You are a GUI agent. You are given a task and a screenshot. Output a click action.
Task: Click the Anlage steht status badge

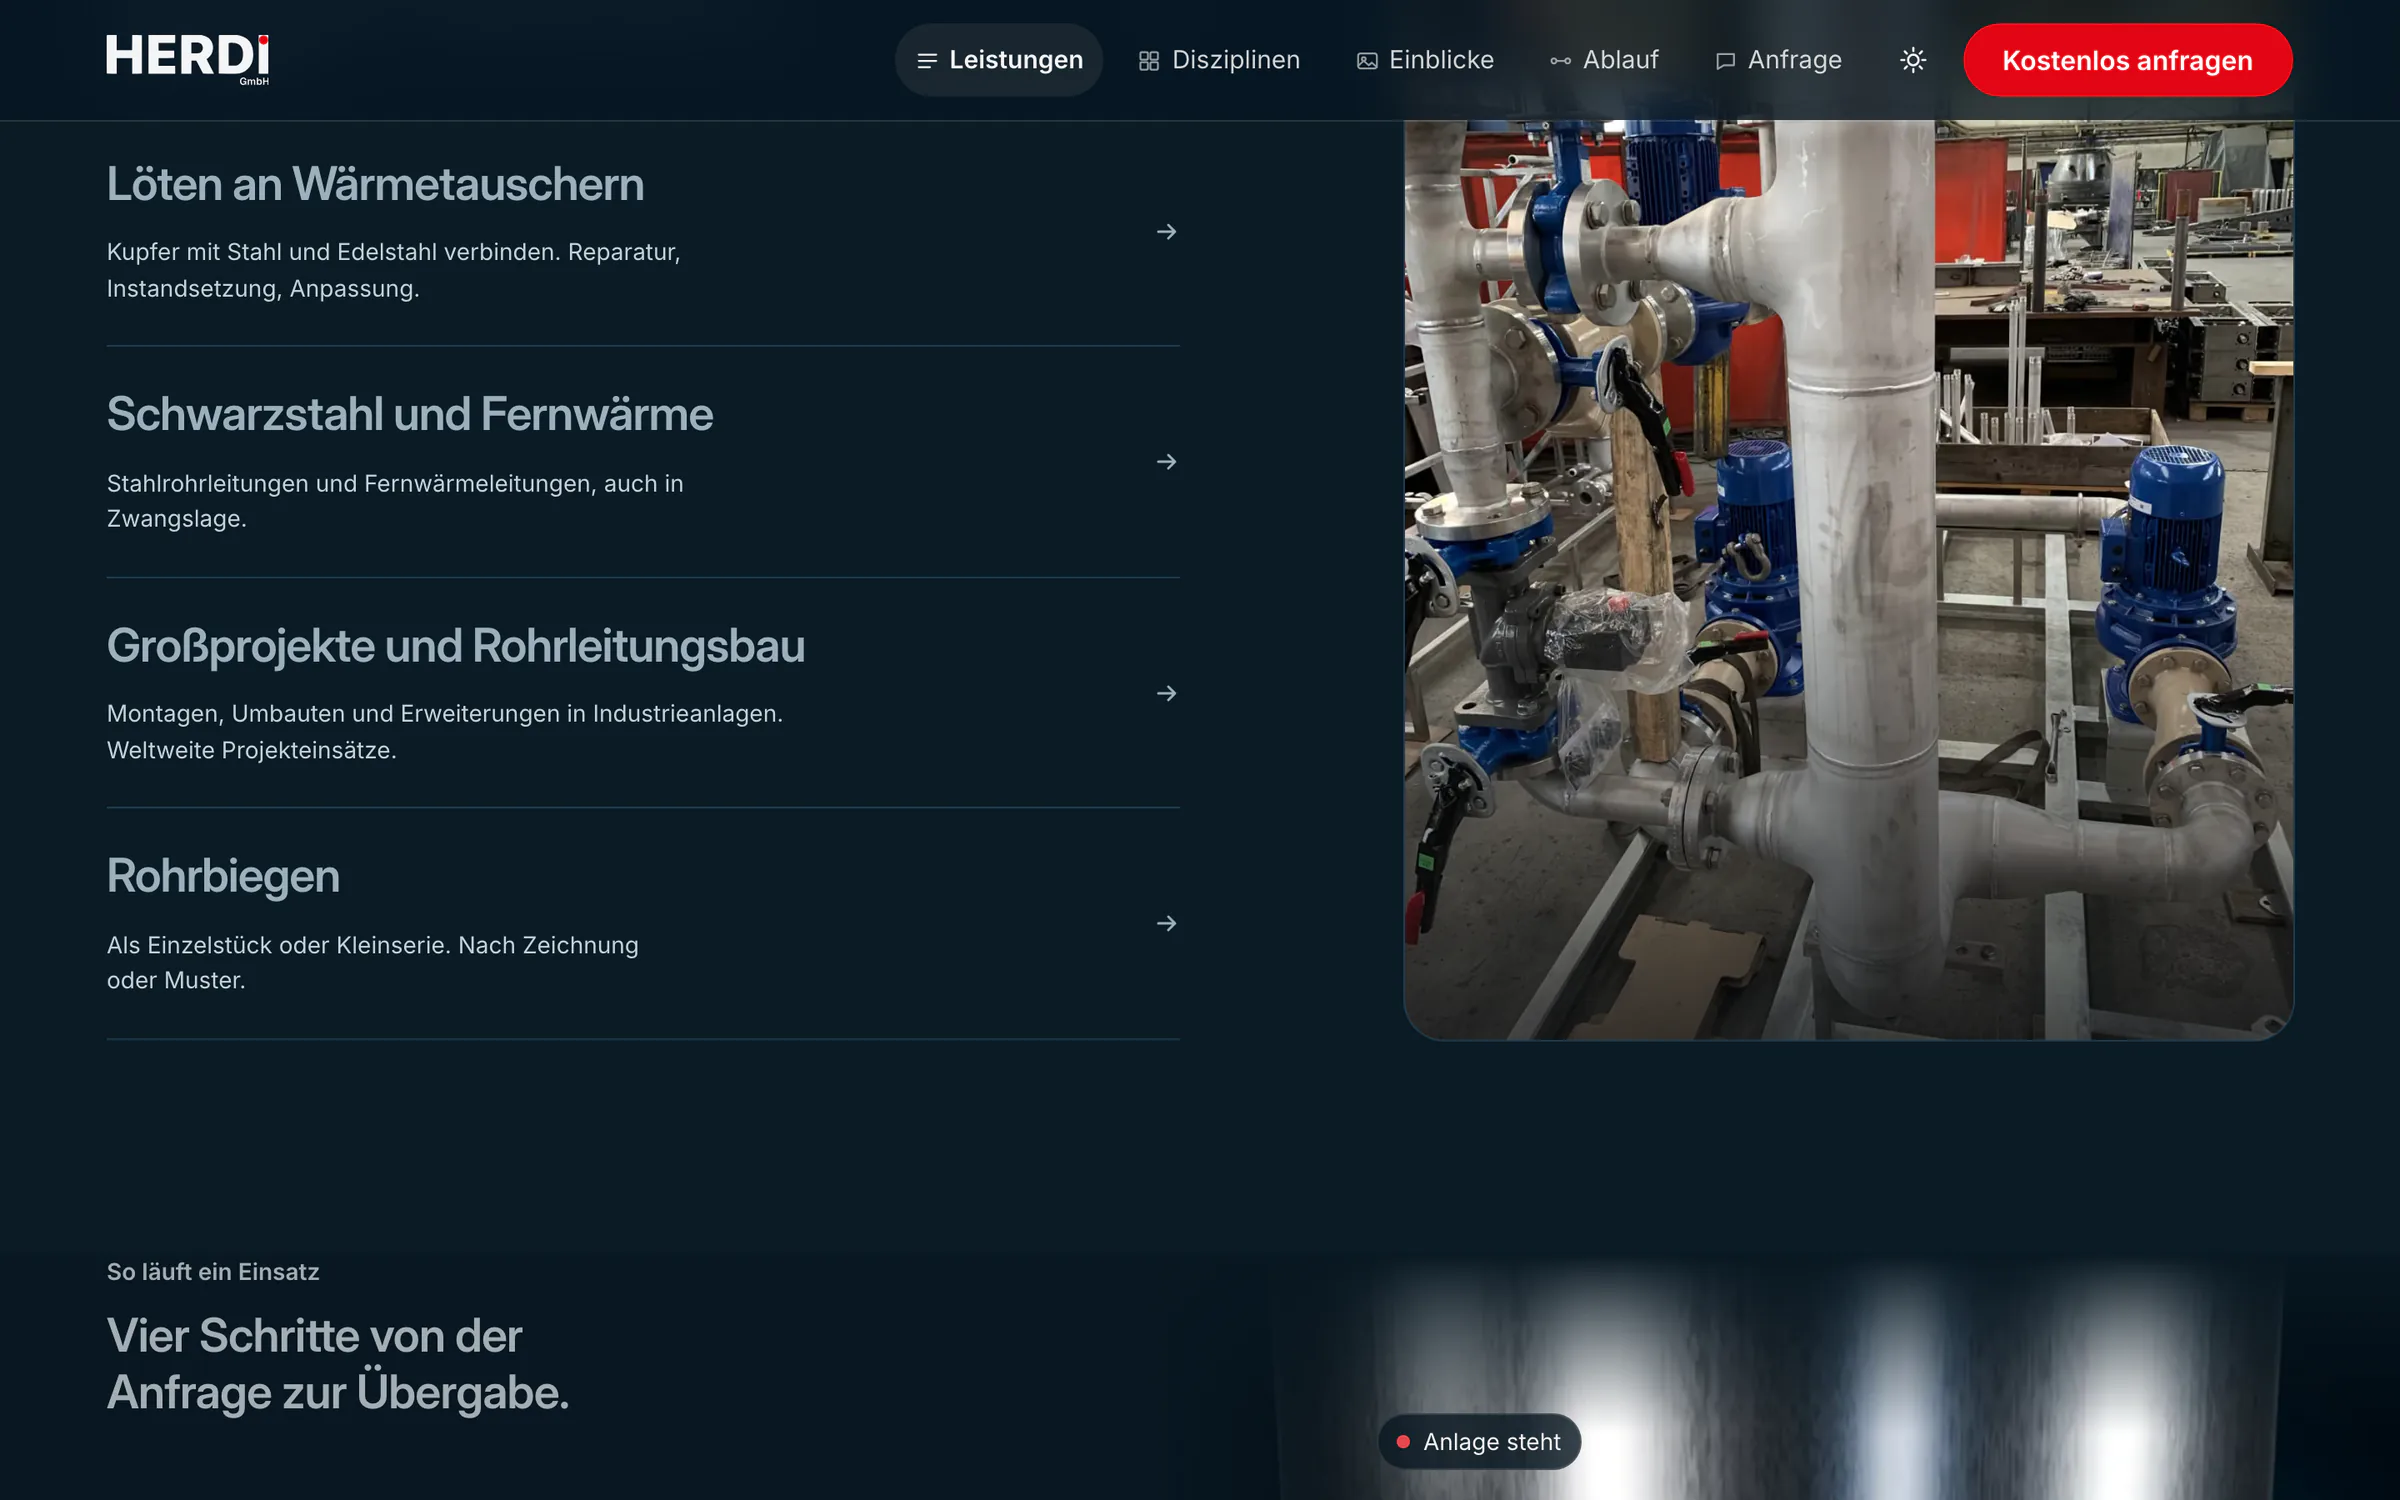click(1479, 1442)
